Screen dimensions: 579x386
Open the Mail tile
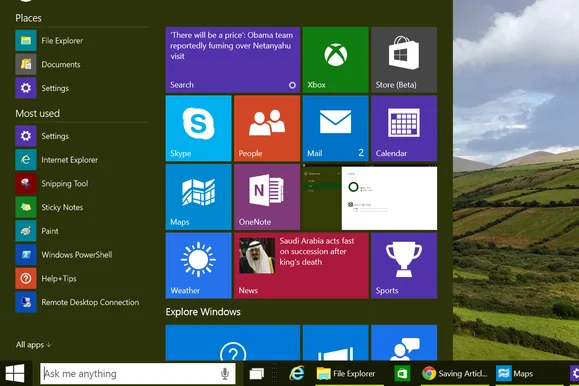[x=335, y=128]
